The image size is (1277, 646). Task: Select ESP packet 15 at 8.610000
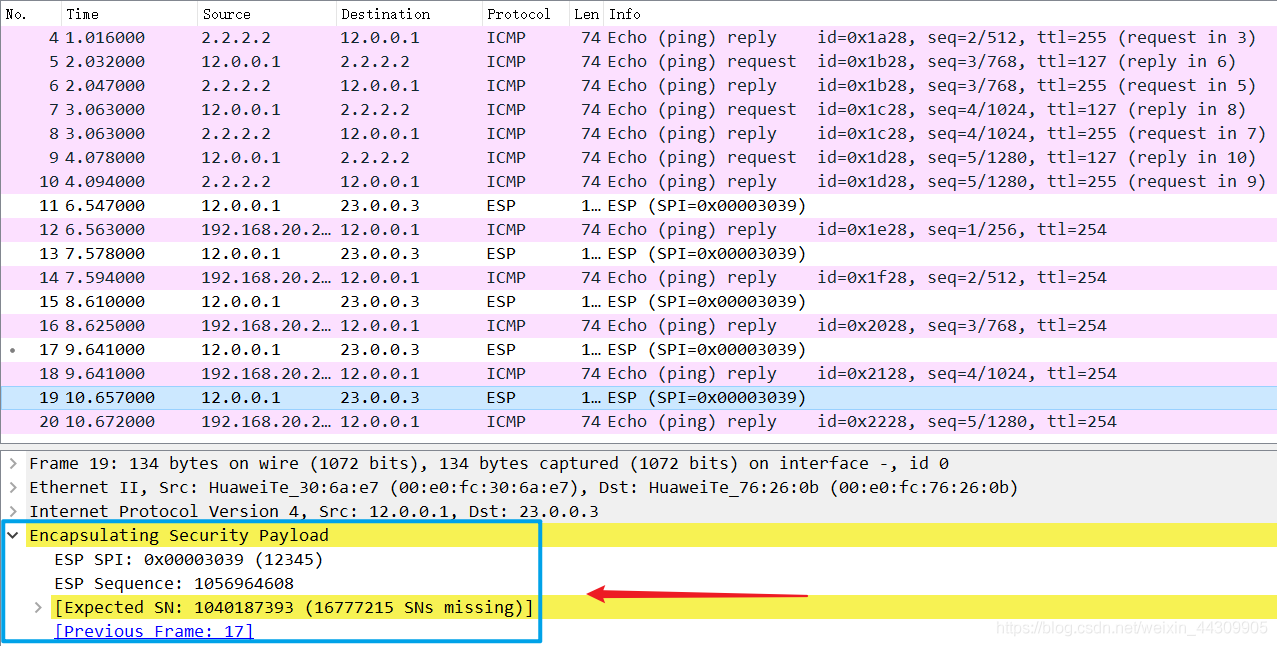(x=638, y=302)
